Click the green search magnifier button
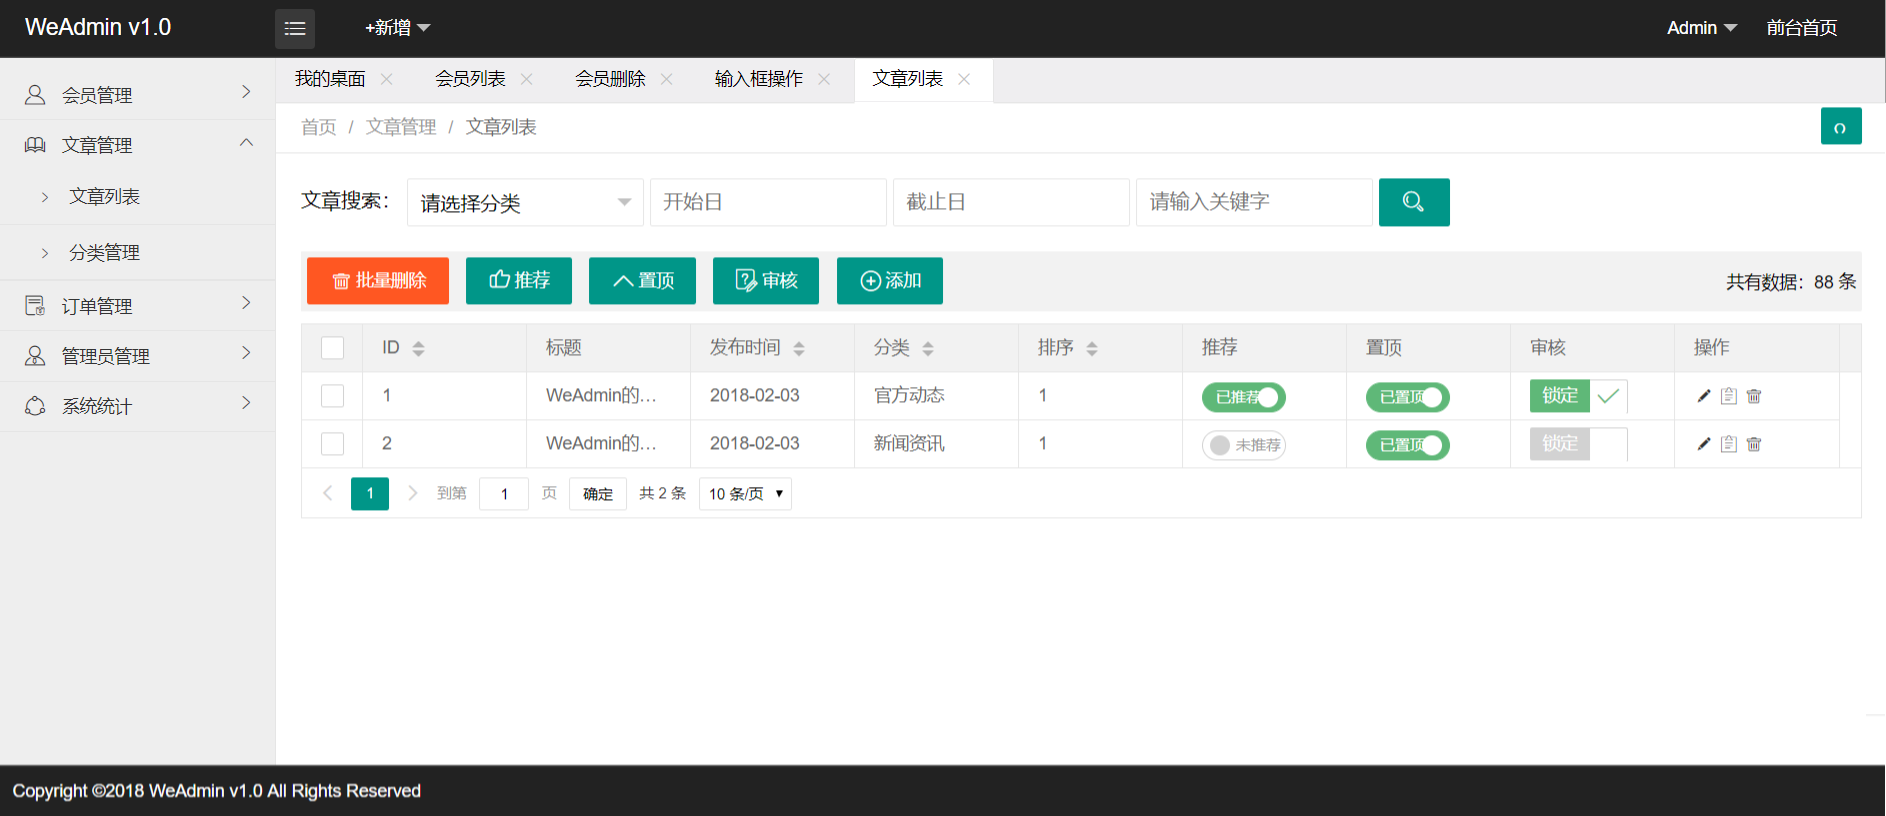 1413,202
